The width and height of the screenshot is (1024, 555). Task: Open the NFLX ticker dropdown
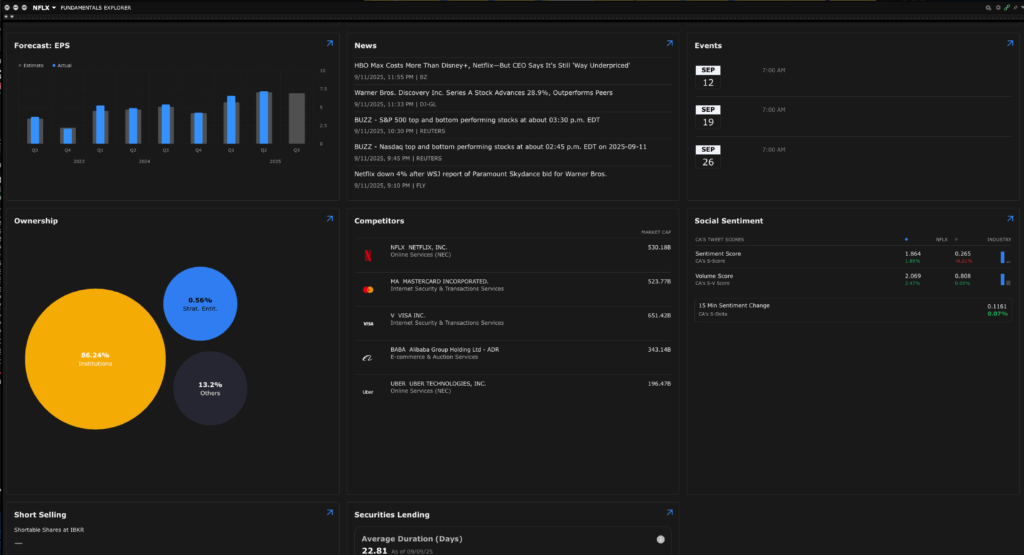point(54,7)
